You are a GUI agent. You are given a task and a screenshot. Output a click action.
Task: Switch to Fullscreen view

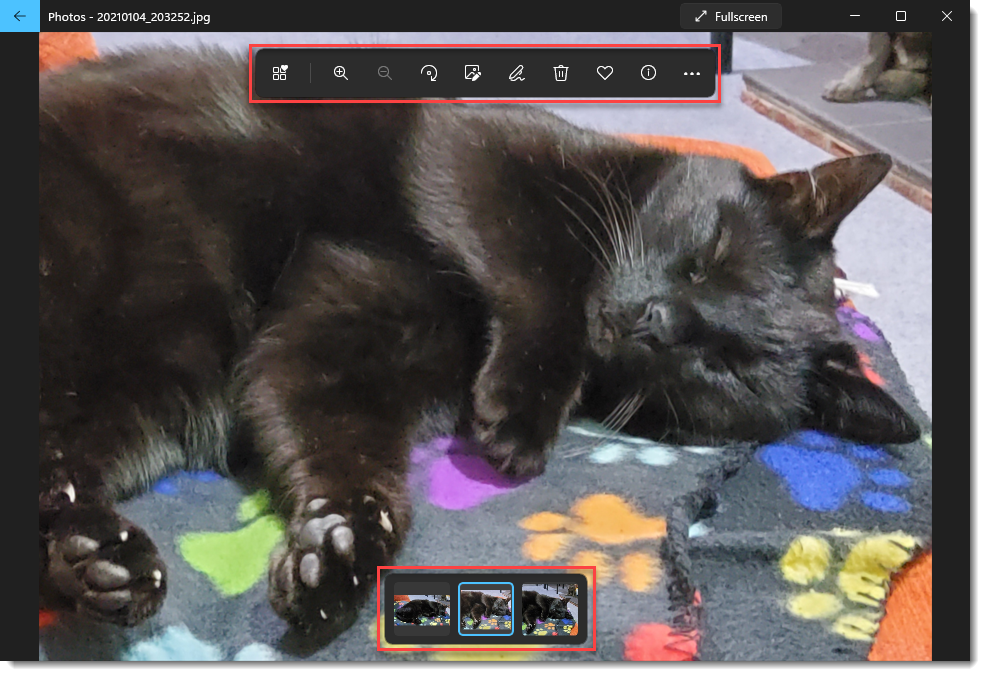(732, 15)
